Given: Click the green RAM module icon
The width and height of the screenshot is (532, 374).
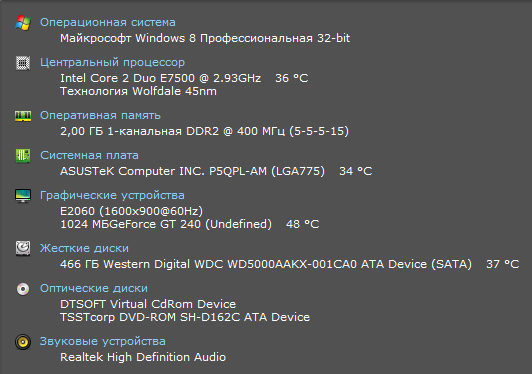Looking at the screenshot, I should 23,116.
